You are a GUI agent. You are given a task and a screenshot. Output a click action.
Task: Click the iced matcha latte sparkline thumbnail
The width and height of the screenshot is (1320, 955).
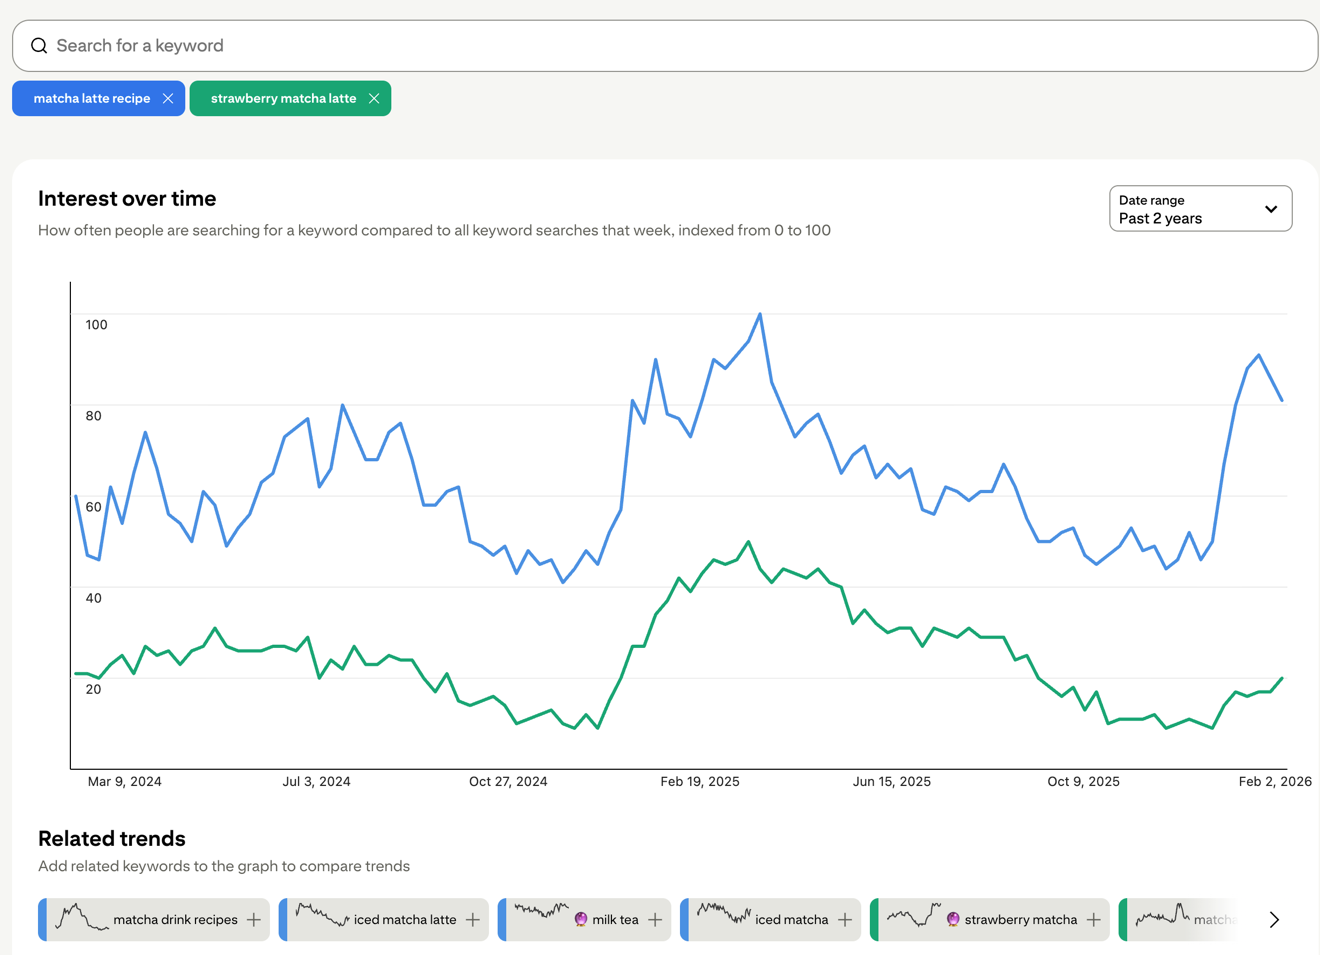(x=322, y=915)
